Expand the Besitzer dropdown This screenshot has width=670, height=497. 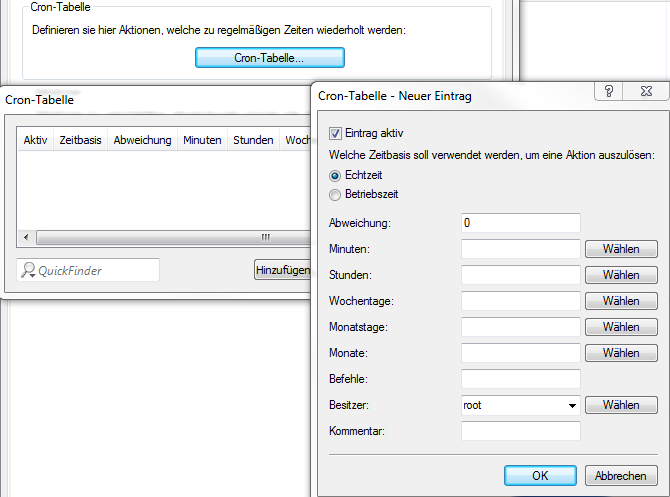[x=572, y=405]
